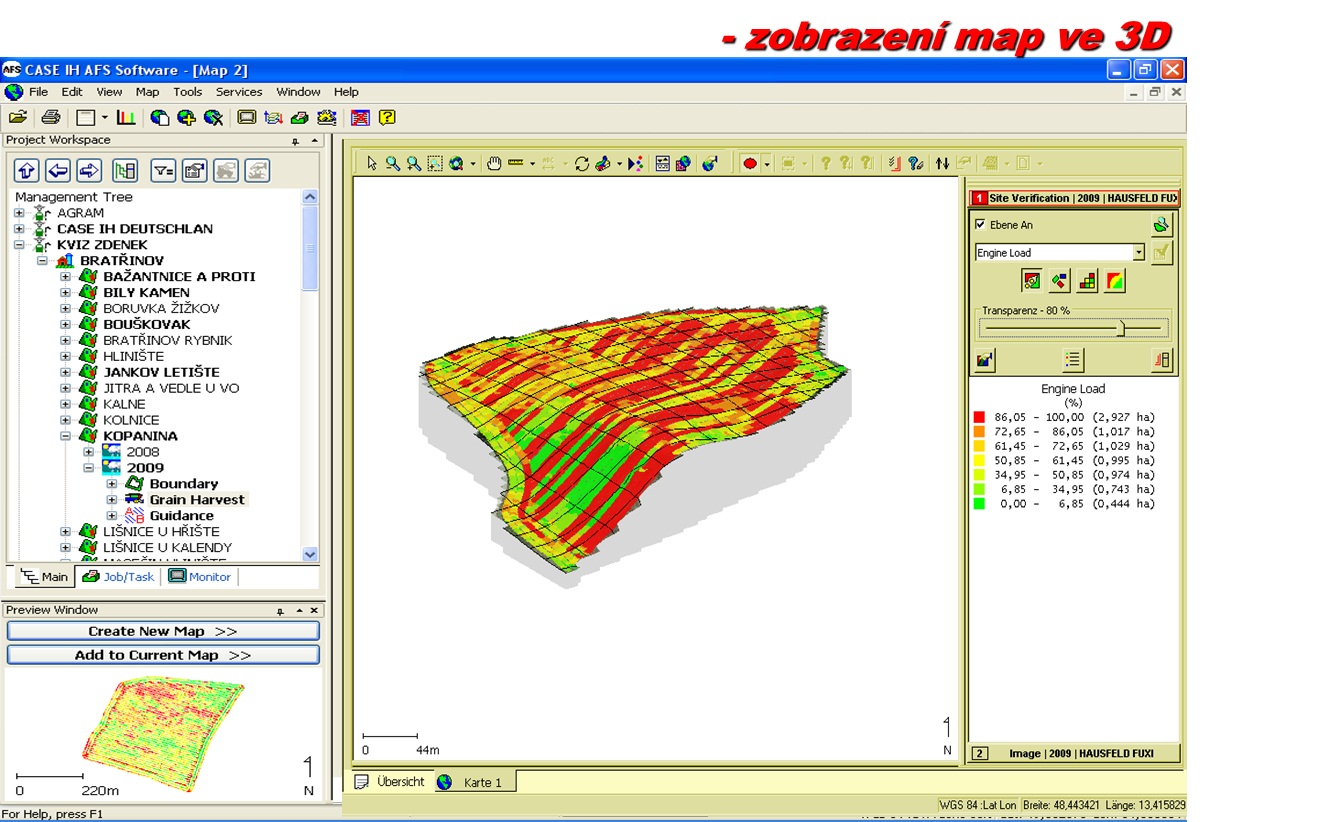The width and height of the screenshot is (1331, 822).
Task: Click the Management Tree scrollbar down arrow
Action: point(310,554)
